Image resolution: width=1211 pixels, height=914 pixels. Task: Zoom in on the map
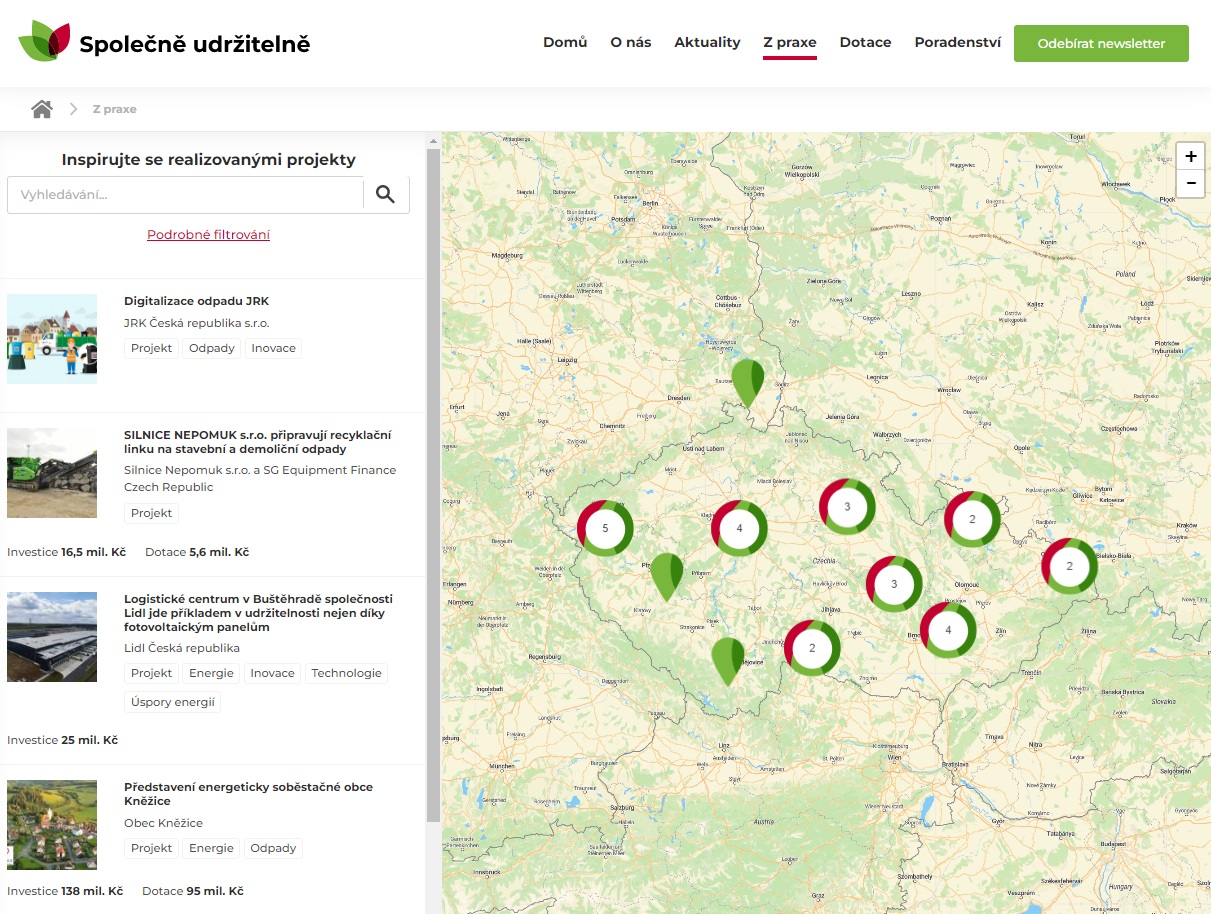[1190, 157]
